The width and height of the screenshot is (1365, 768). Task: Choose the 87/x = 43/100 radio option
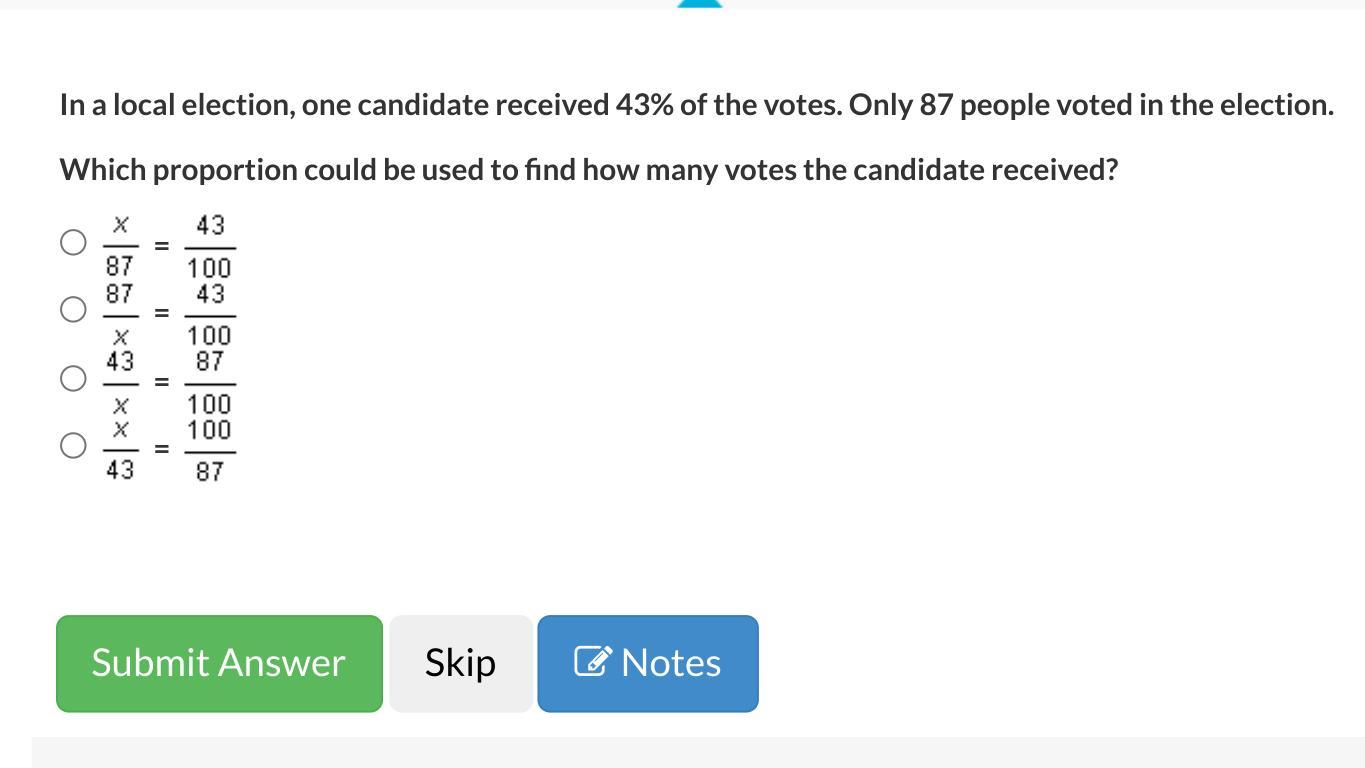73,310
